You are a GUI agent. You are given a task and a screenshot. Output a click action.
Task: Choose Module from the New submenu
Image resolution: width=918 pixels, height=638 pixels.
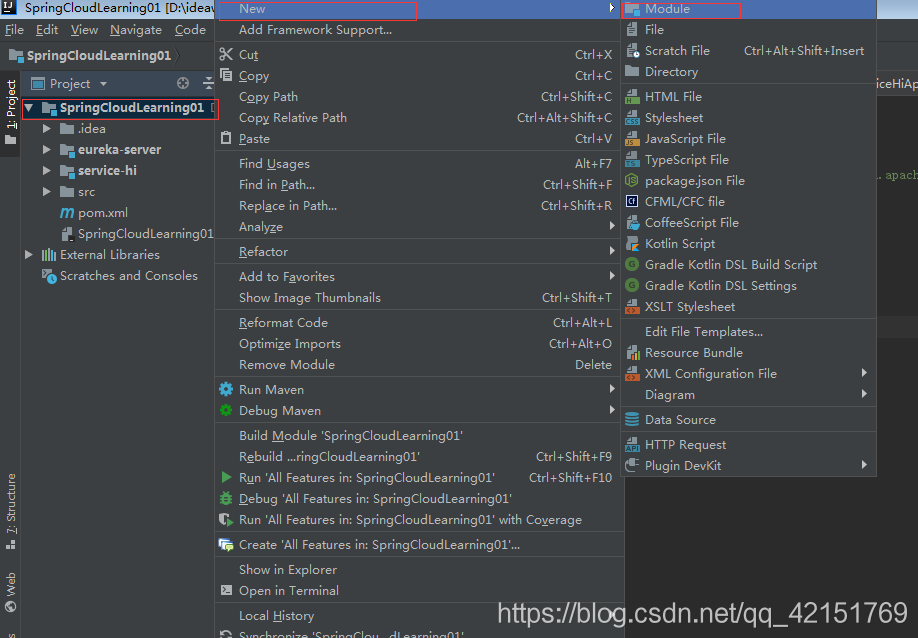click(x=748, y=9)
